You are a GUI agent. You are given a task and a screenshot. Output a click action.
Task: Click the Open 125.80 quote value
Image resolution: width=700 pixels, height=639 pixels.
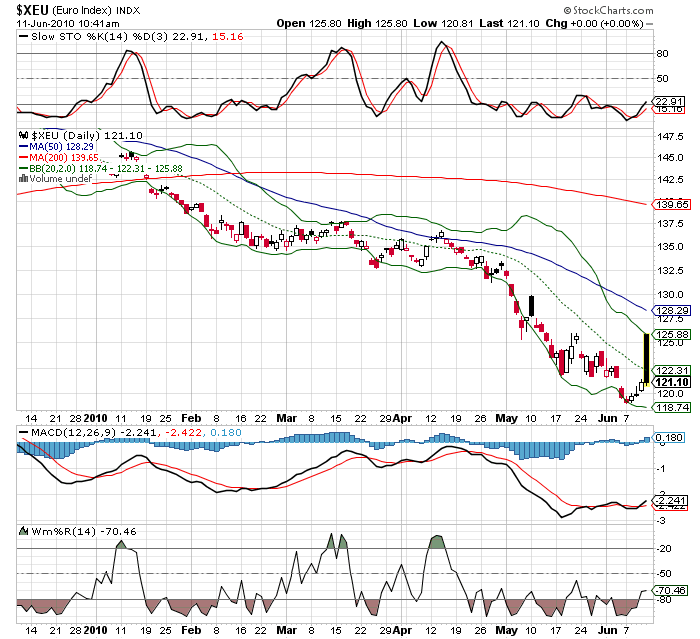[309, 23]
